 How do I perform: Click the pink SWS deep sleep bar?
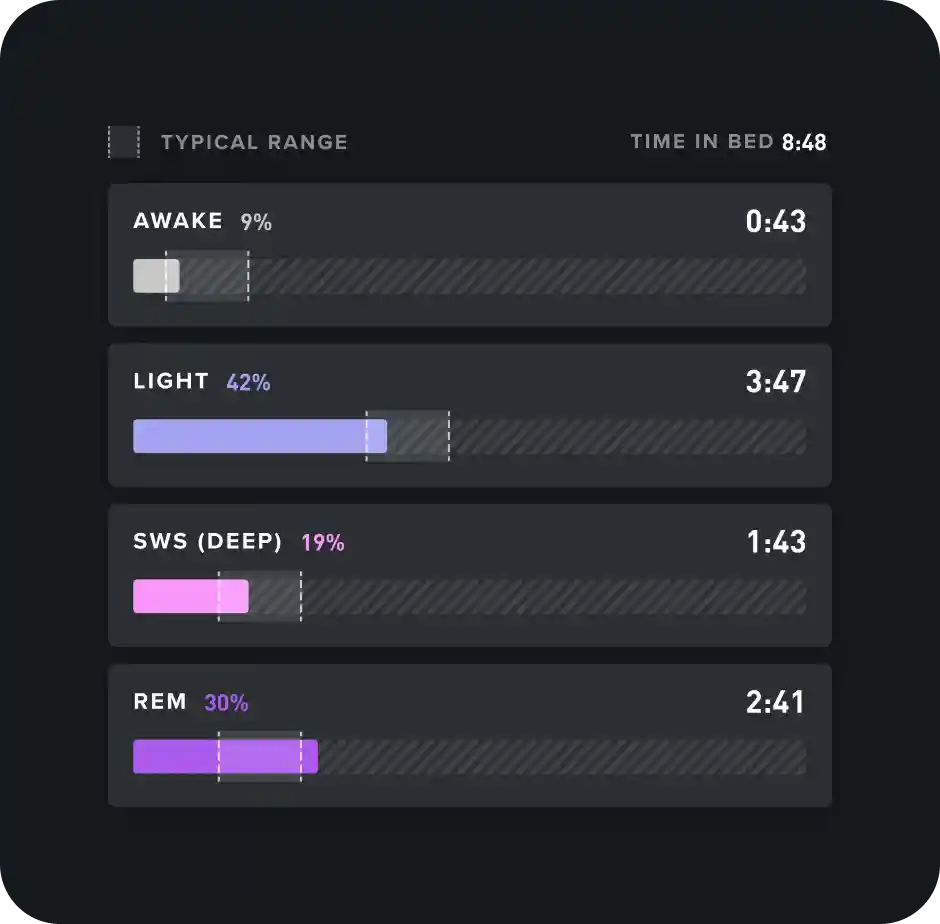[190, 596]
